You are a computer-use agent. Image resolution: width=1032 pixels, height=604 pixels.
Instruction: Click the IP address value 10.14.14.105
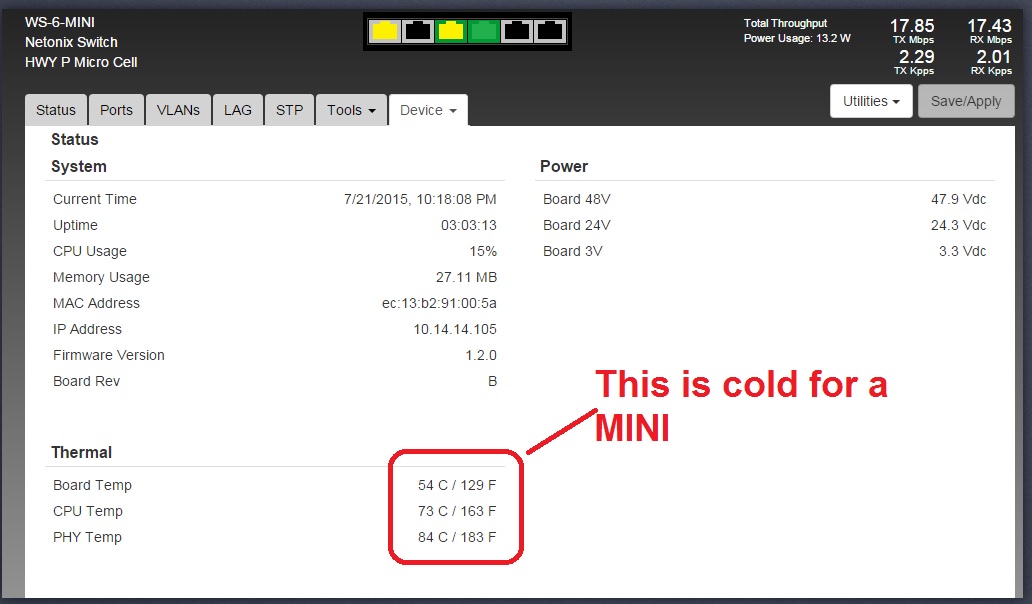(454, 329)
